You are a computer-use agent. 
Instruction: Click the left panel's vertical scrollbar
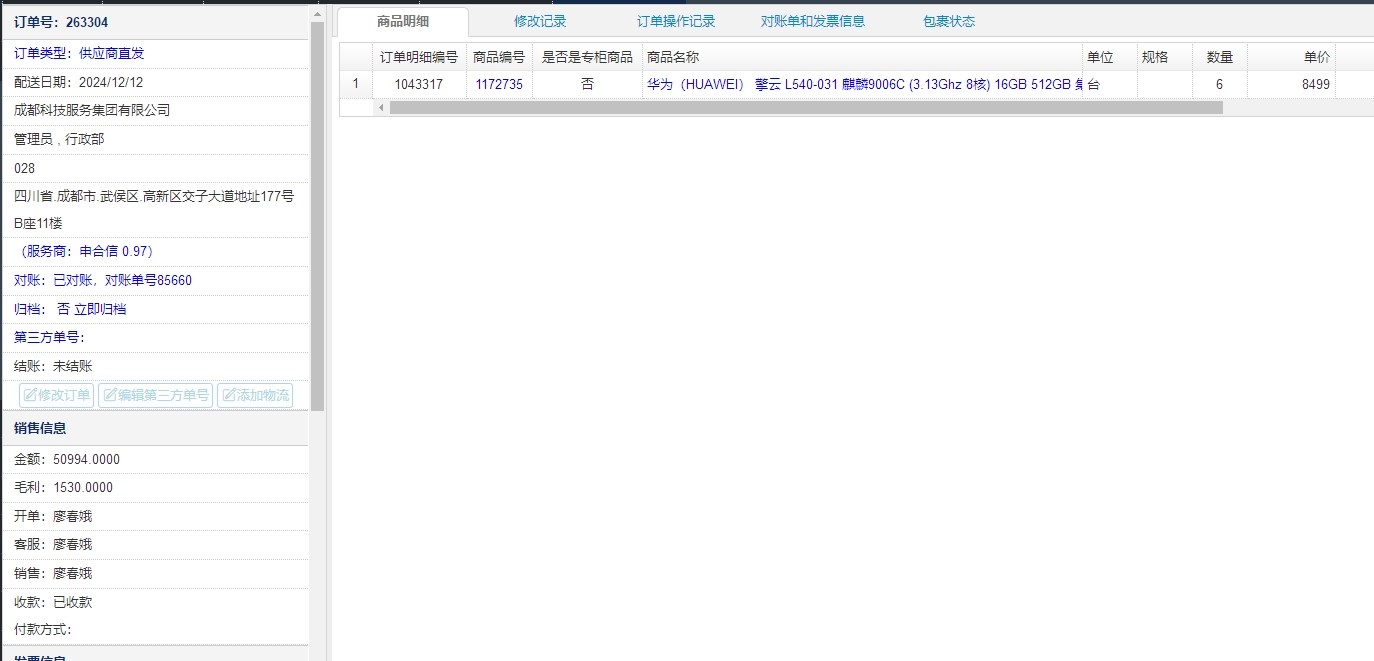click(x=318, y=216)
